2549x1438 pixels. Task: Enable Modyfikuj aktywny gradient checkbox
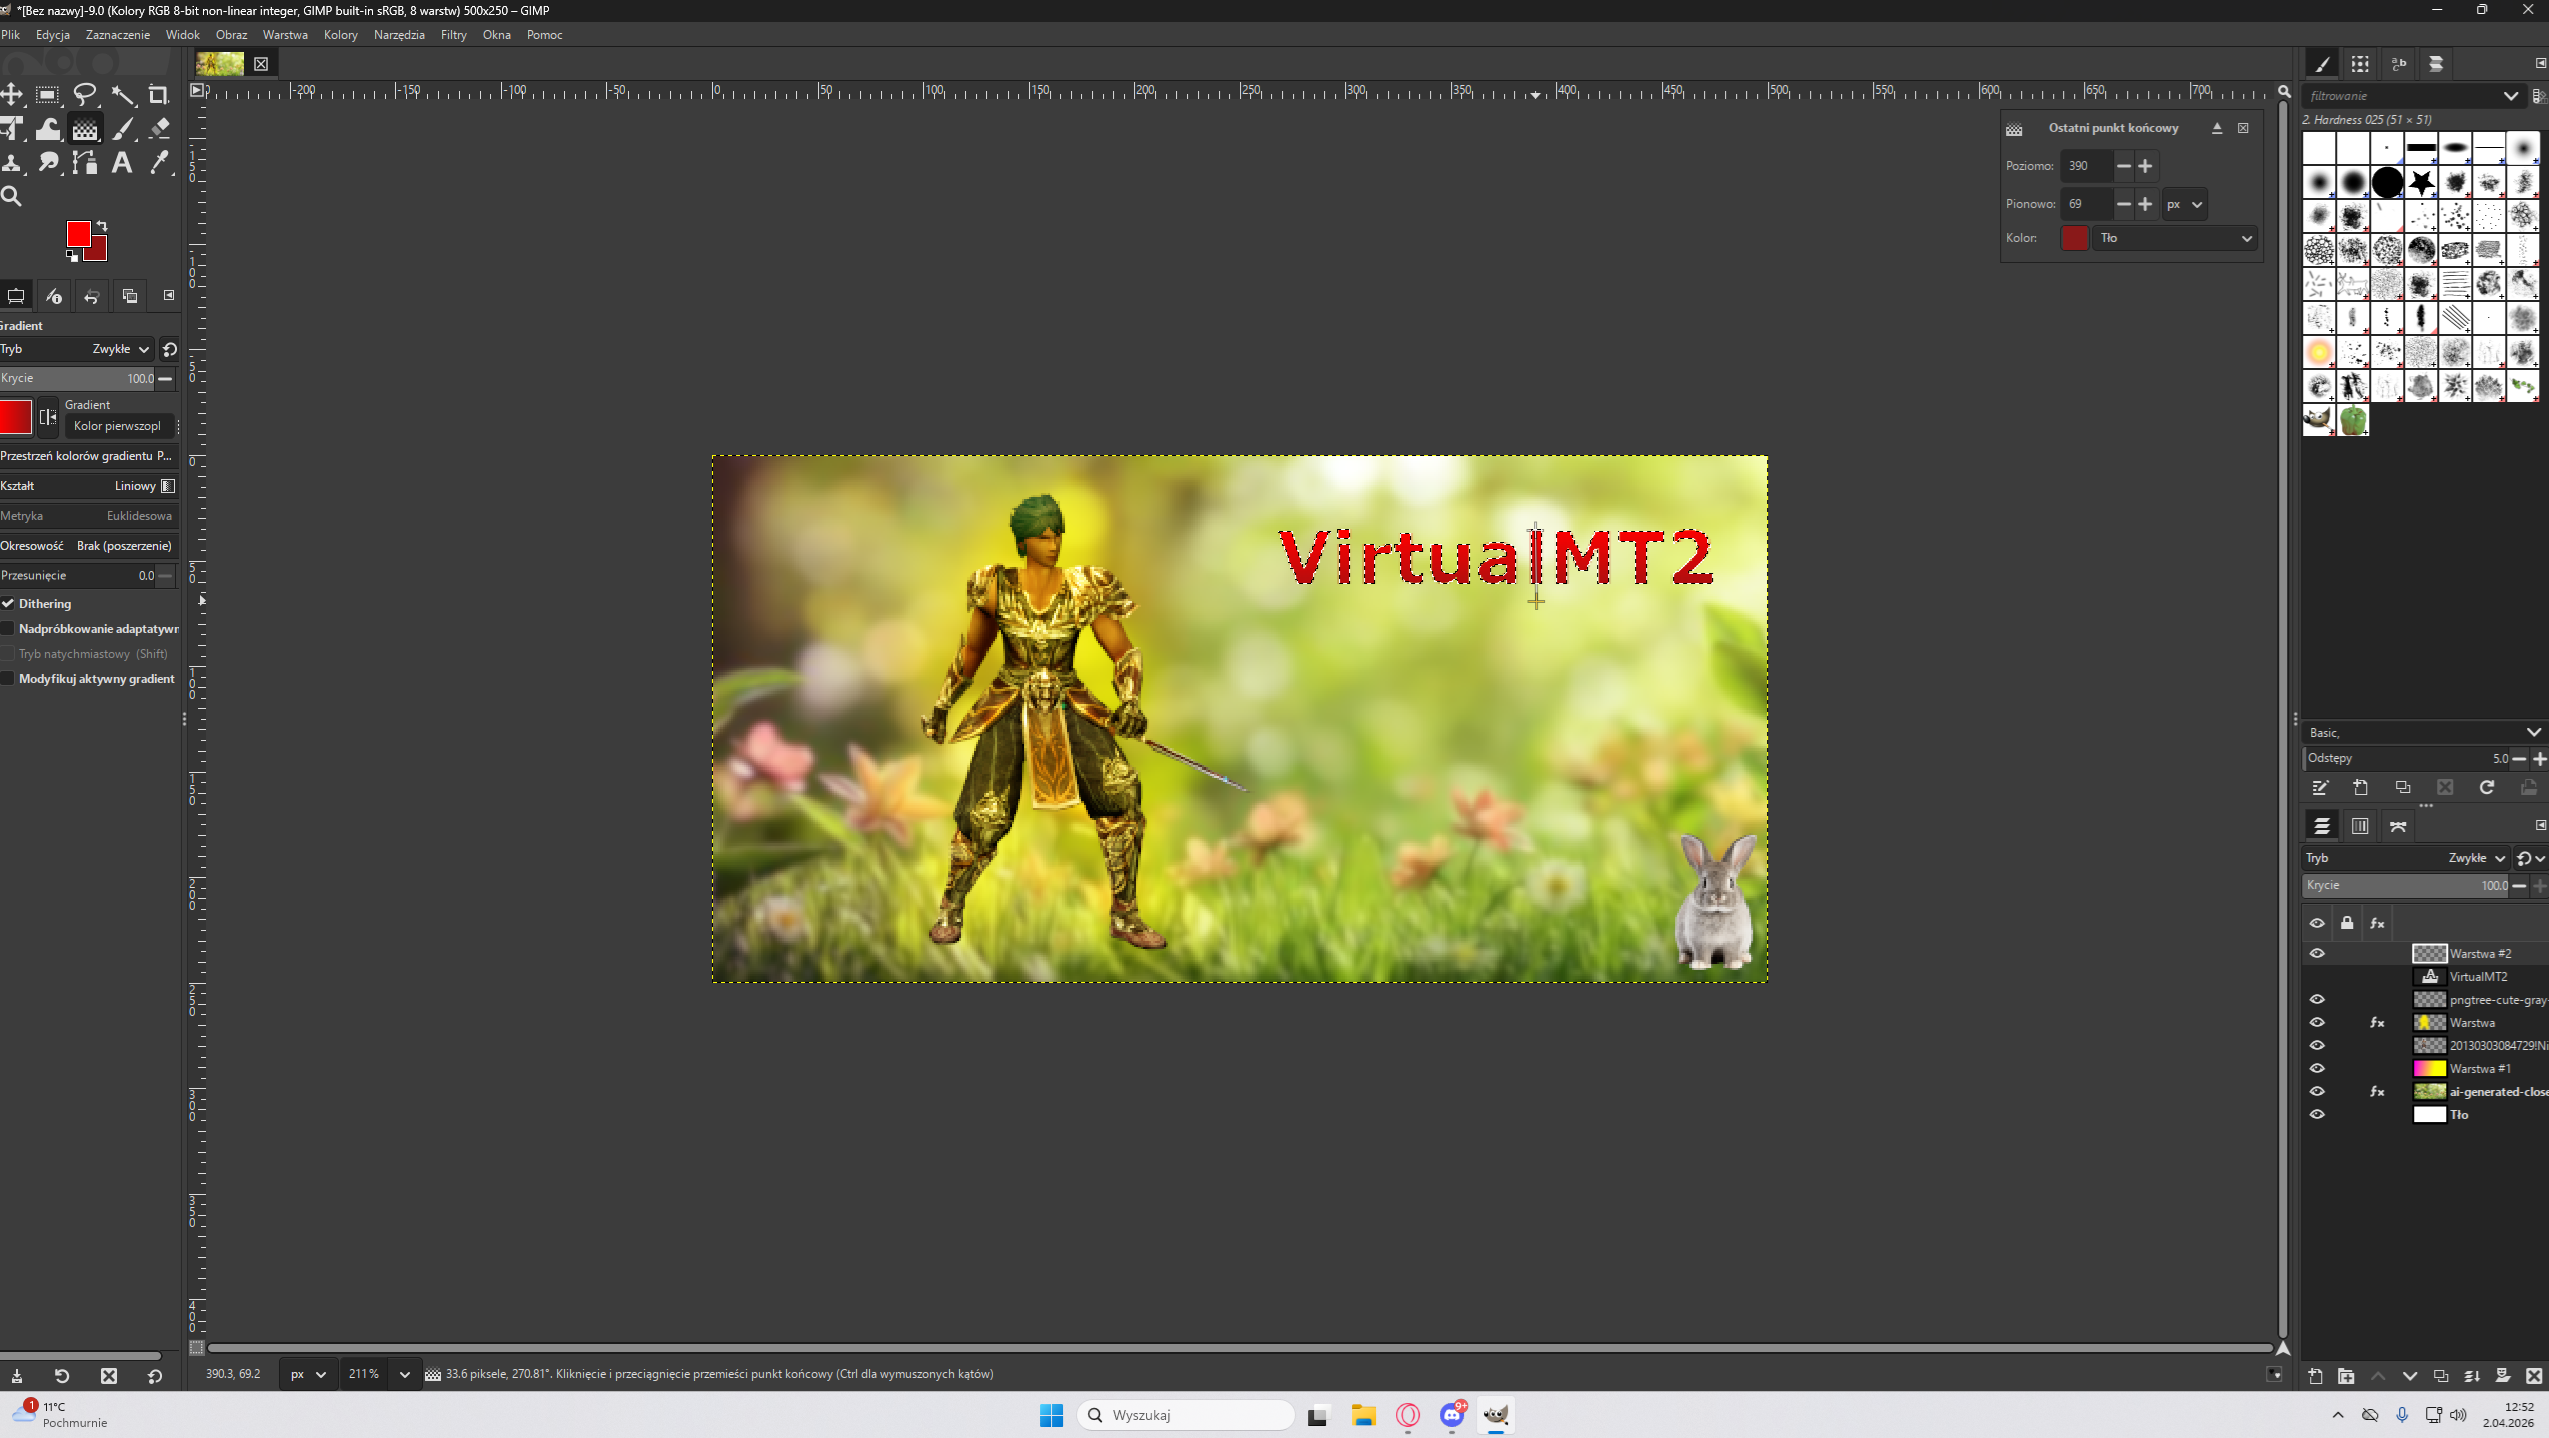(x=8, y=678)
